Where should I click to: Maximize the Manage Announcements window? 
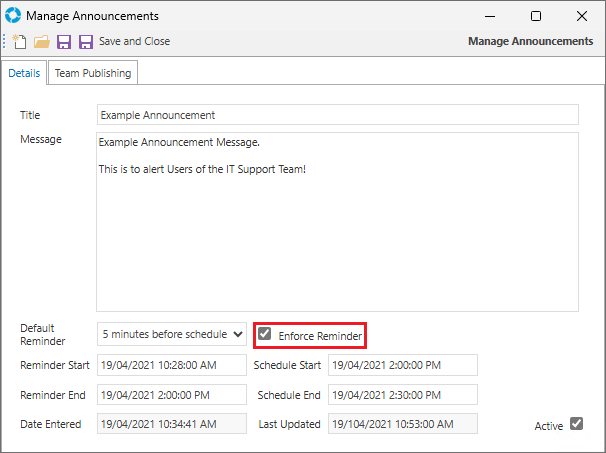point(536,16)
